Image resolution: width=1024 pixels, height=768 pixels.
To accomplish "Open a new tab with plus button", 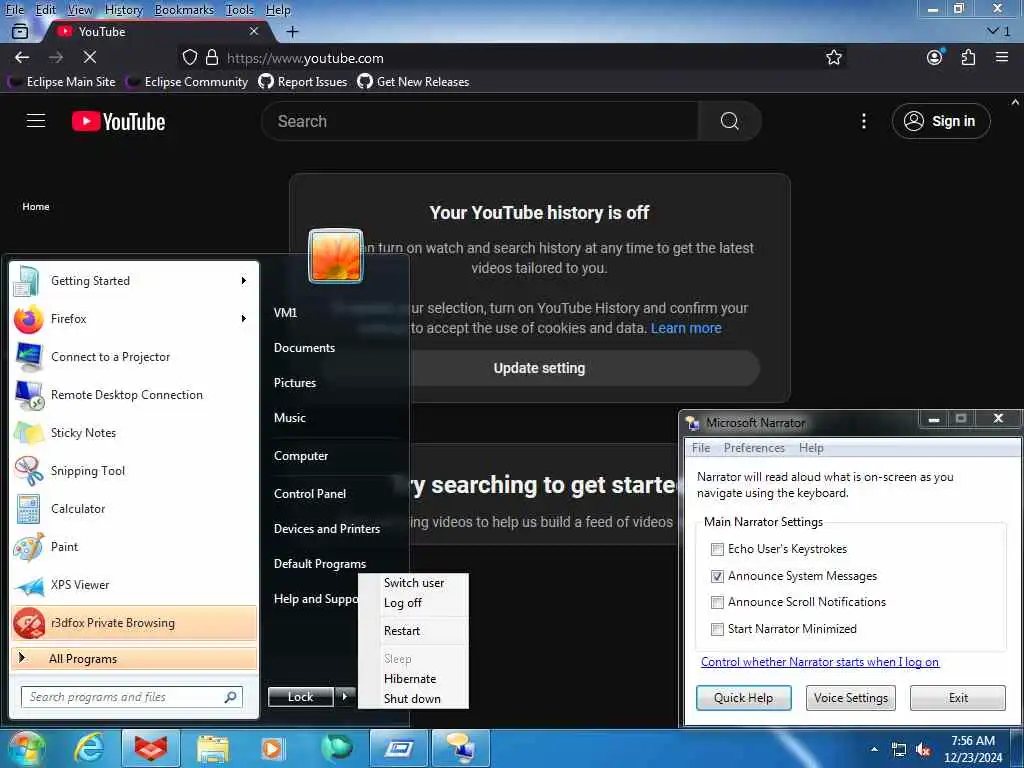I will point(293,31).
